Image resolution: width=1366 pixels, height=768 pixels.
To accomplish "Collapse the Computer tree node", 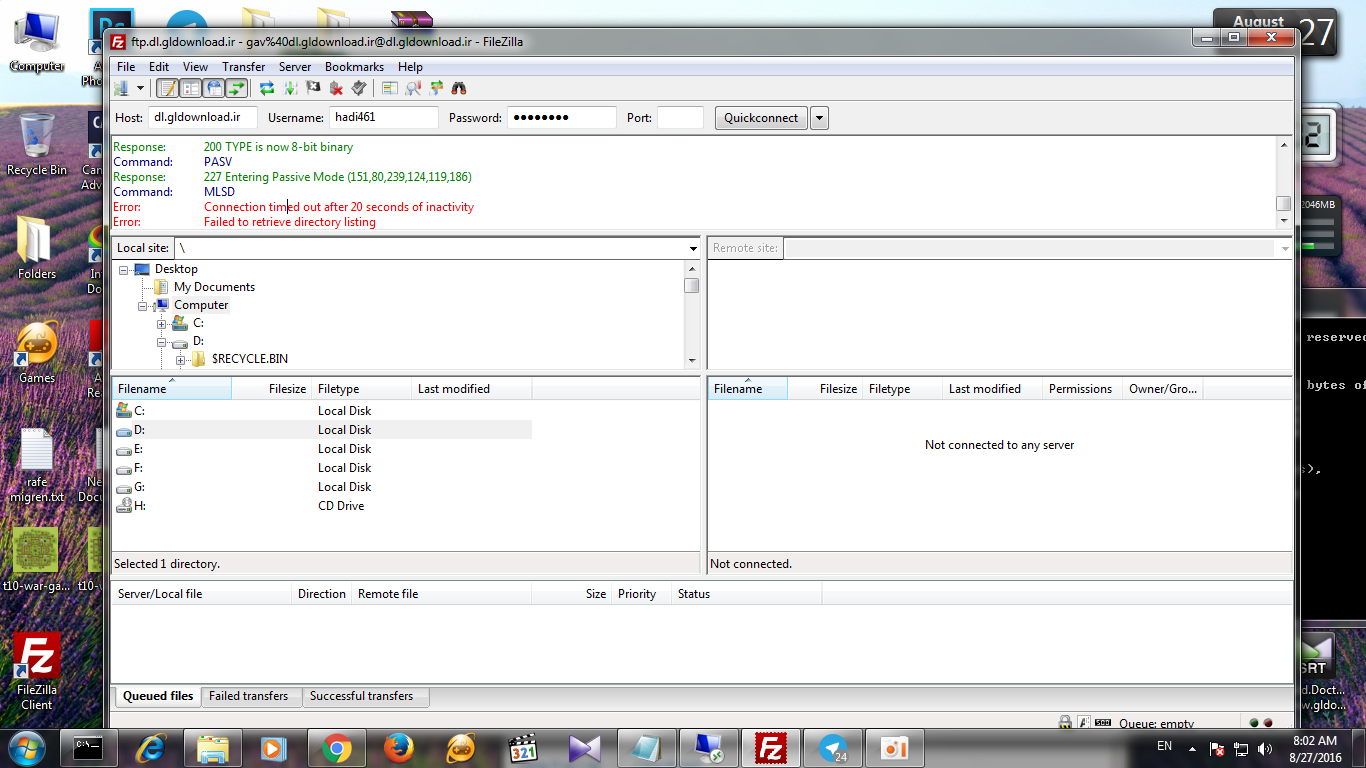I will (143, 305).
